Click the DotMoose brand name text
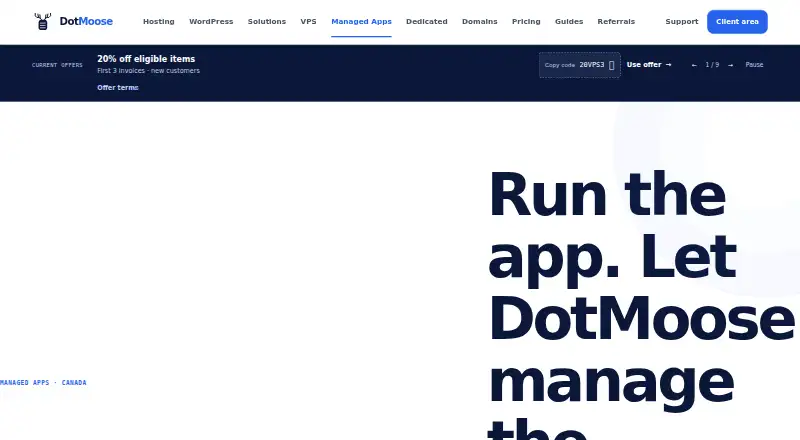Image resolution: width=800 pixels, height=440 pixels. pos(86,21)
